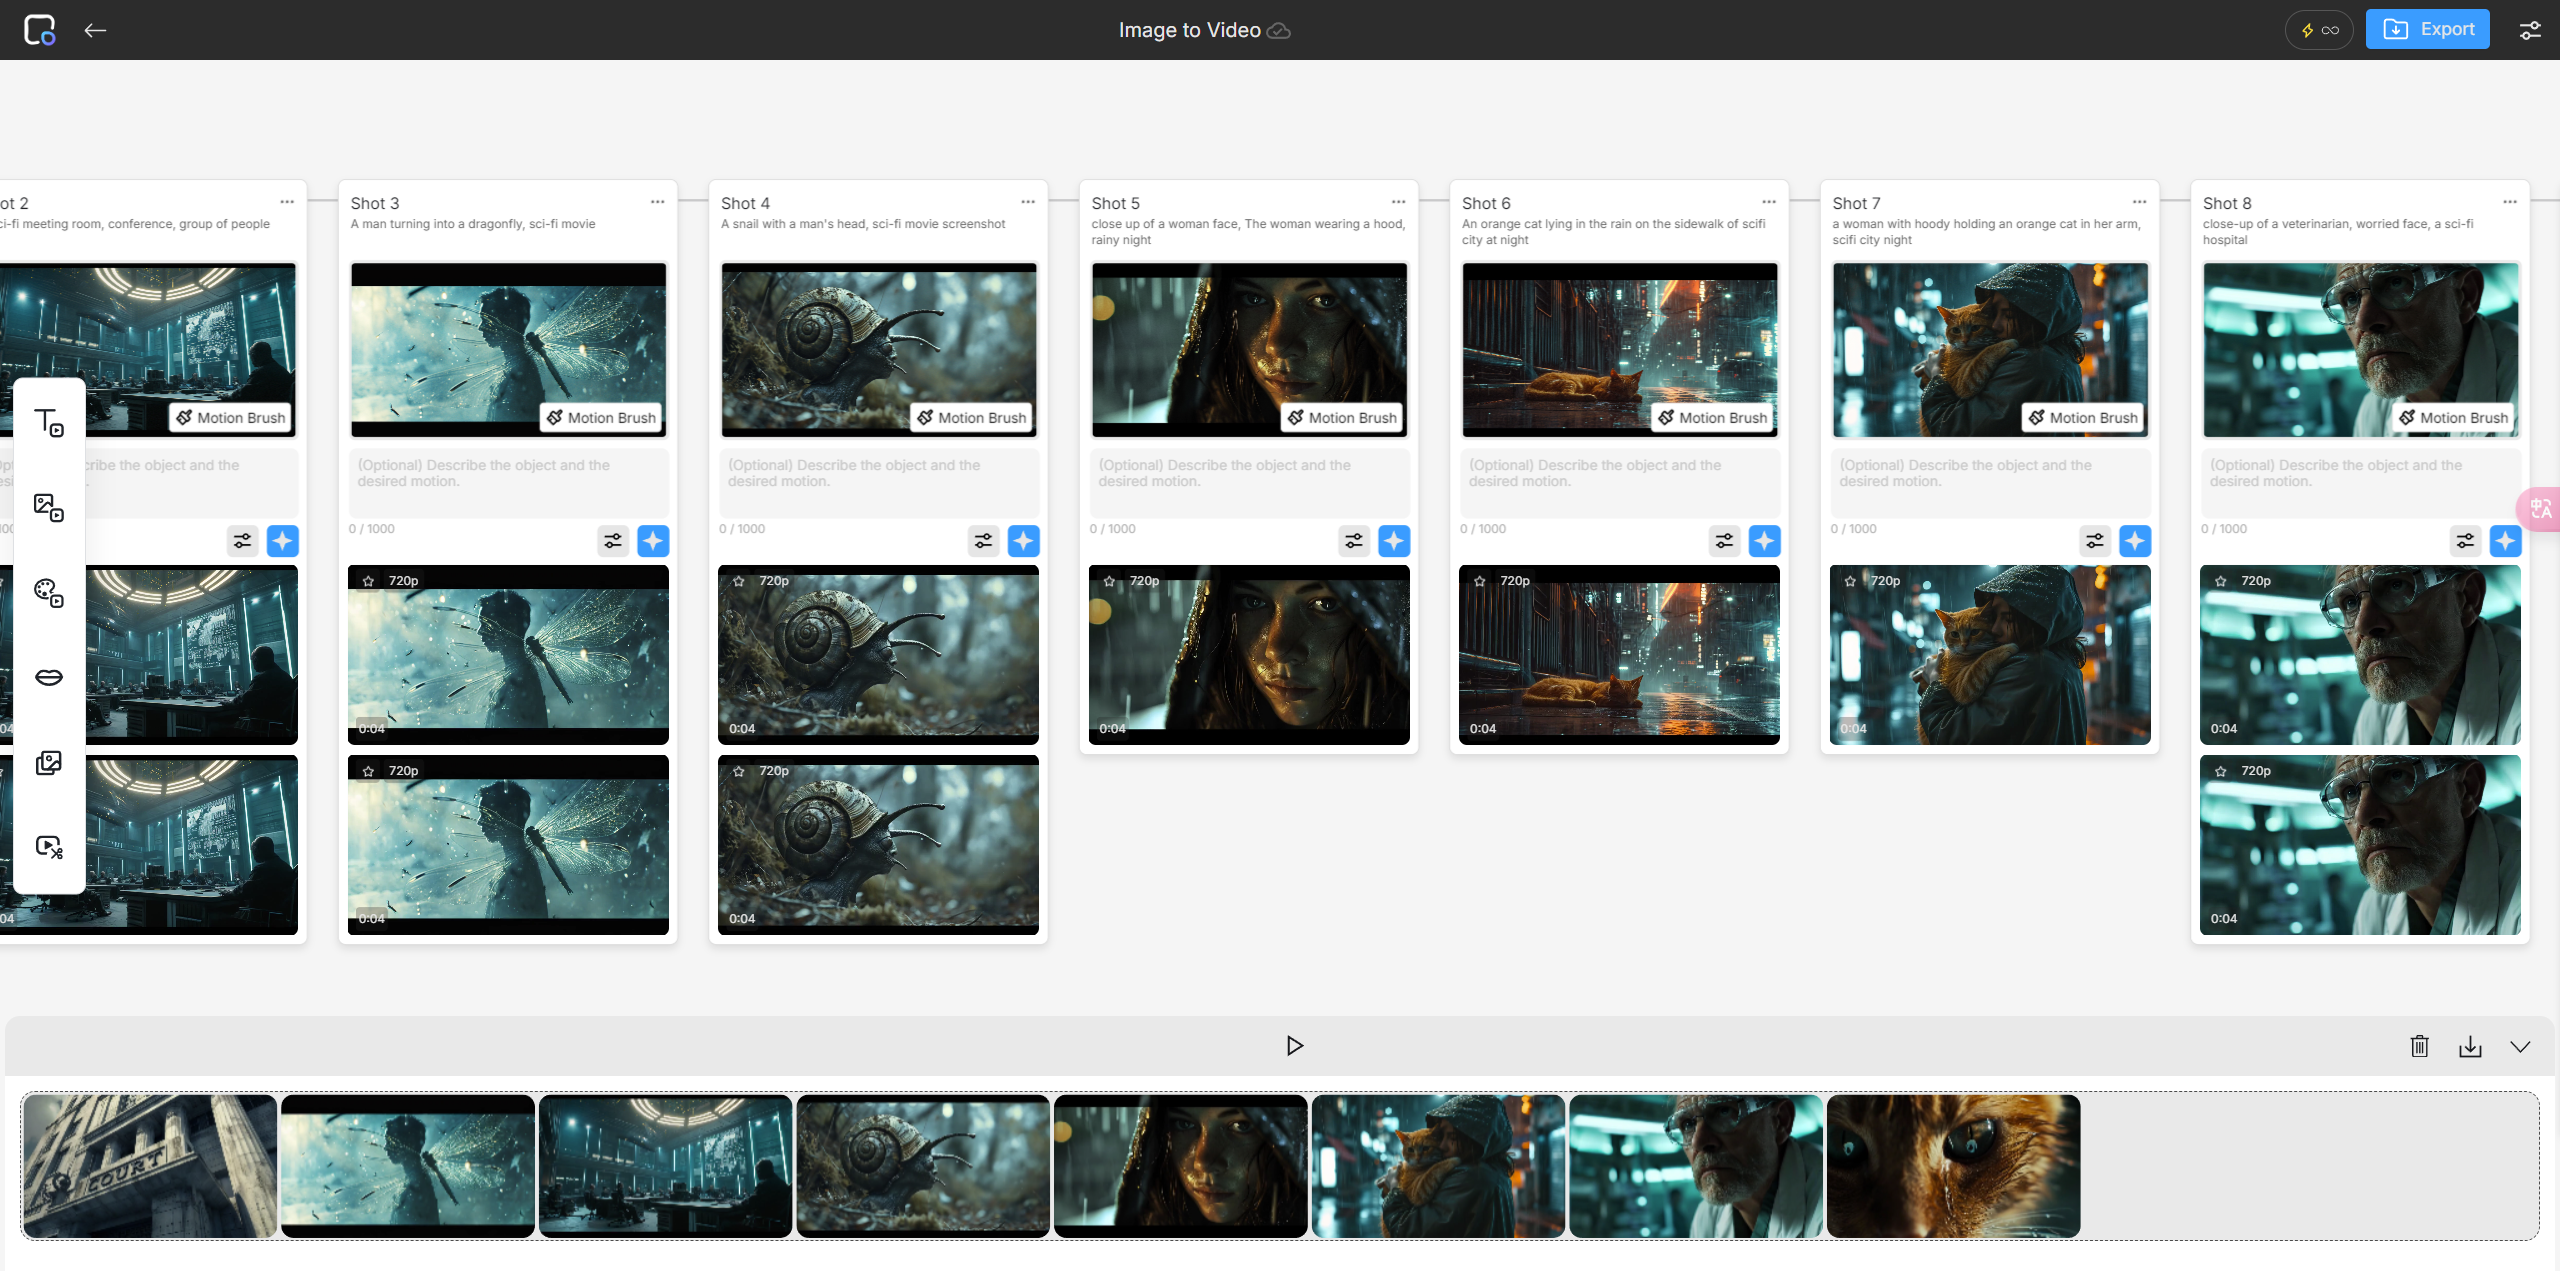Delete the timeline sequence with trash icon

click(x=2419, y=1046)
